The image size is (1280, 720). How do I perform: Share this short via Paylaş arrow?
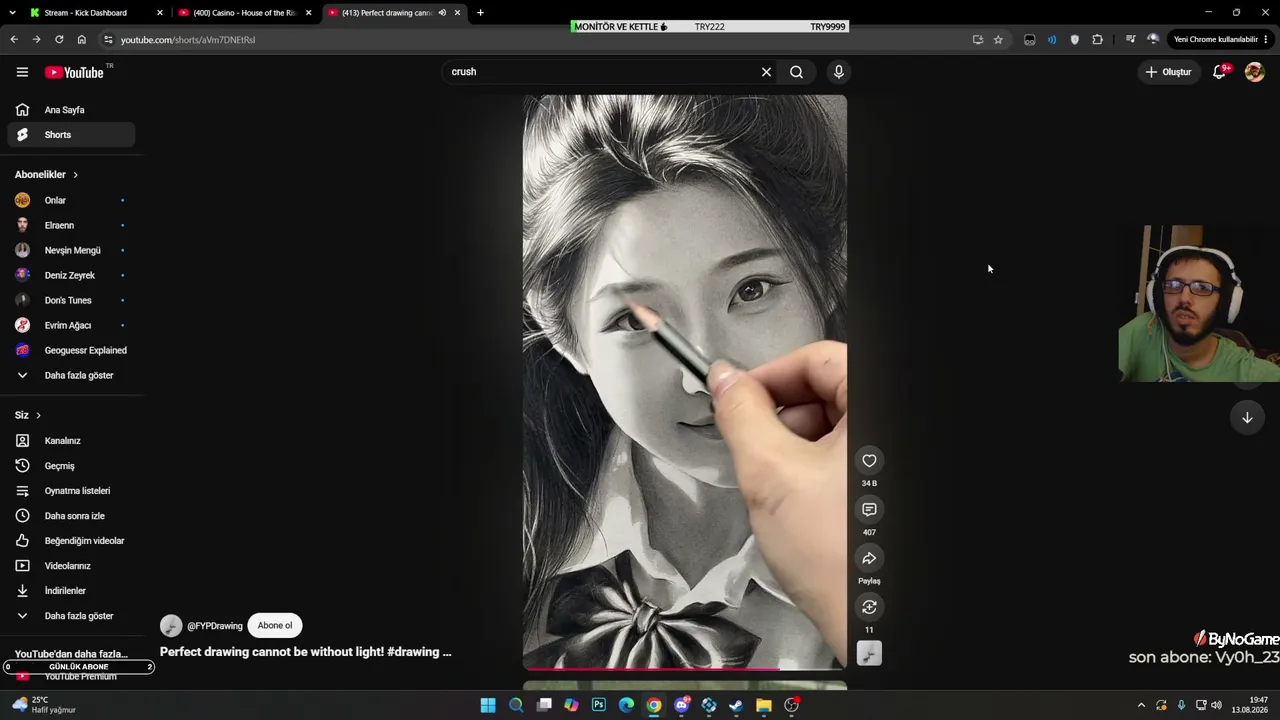coord(869,559)
